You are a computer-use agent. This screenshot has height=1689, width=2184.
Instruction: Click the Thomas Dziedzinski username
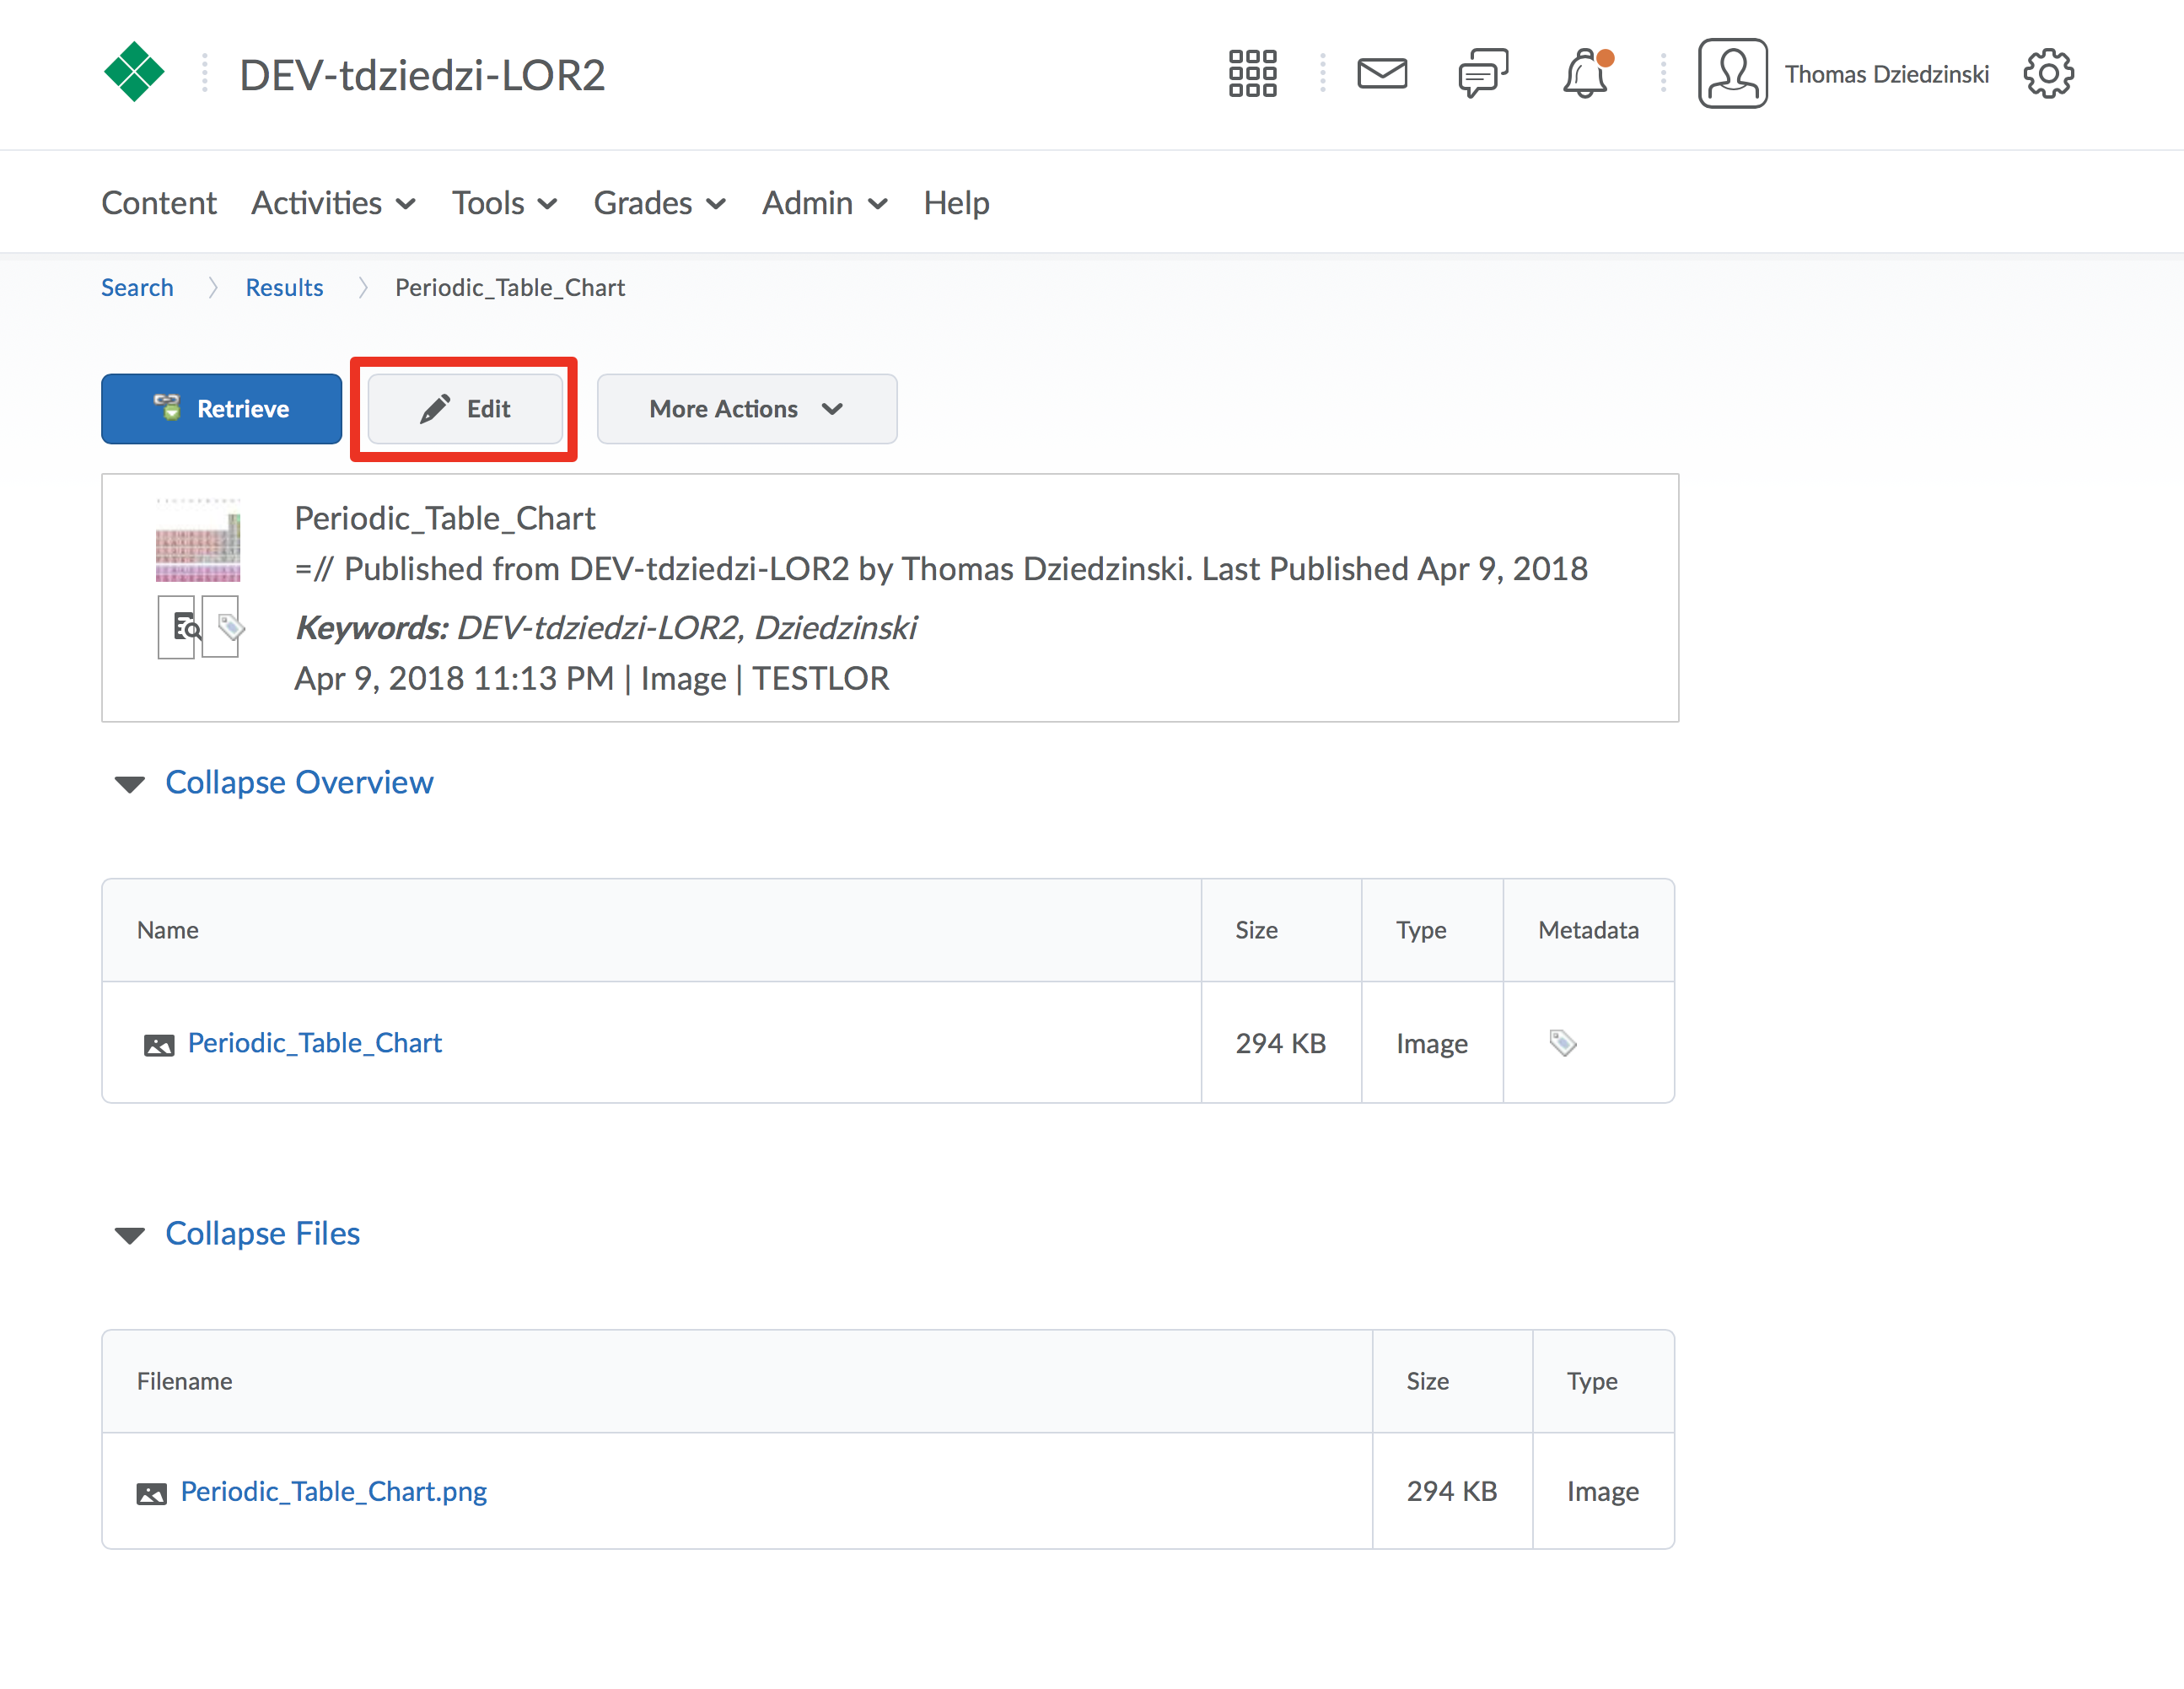click(x=1886, y=74)
